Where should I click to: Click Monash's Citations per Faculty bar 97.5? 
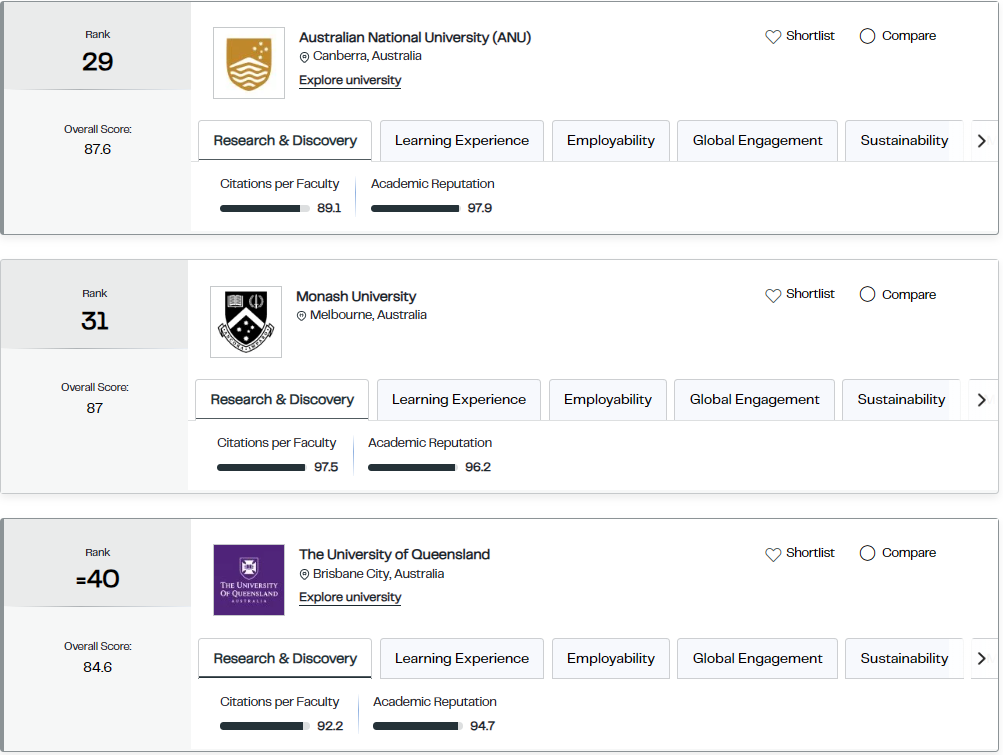[x=261, y=468]
